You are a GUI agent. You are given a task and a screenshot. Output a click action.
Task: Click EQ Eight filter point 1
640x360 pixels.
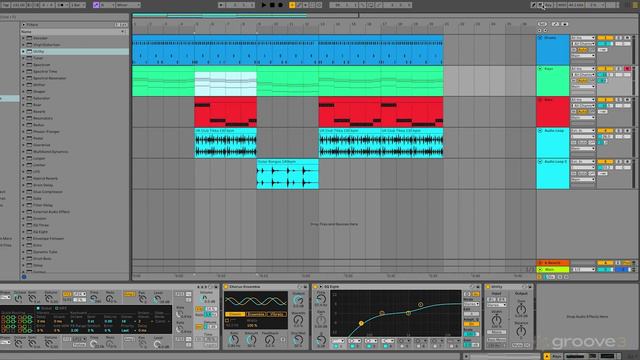click(x=361, y=323)
